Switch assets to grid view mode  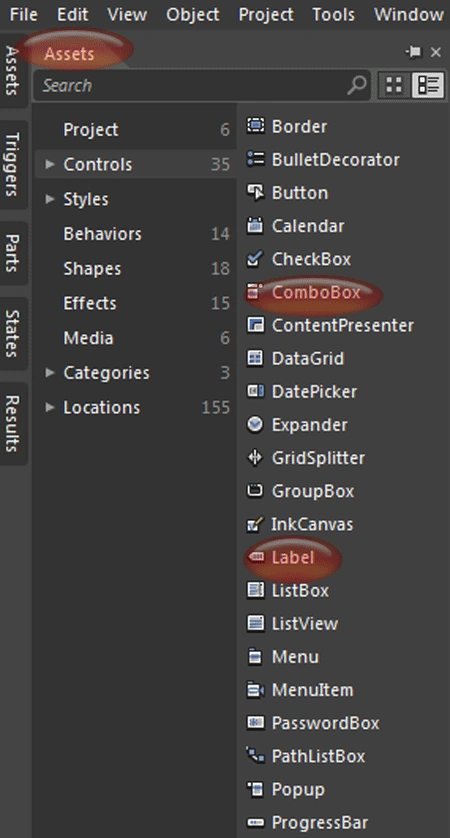point(394,85)
